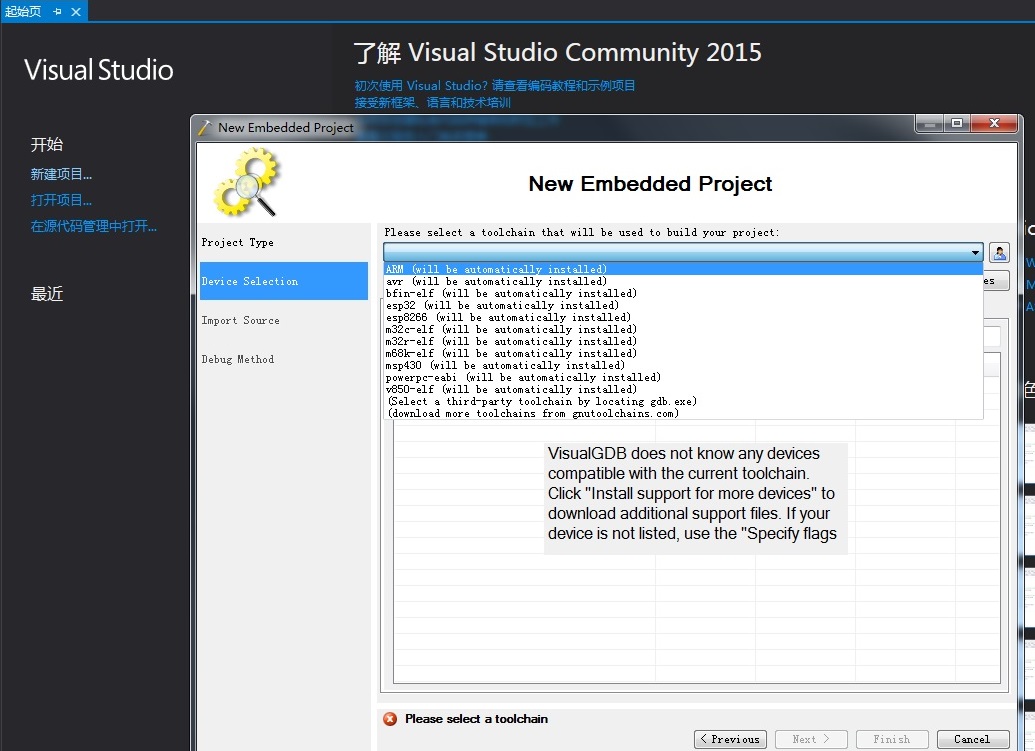The image size is (1035, 751).
Task: Close the New Embedded Project dialog
Action: pos(994,123)
